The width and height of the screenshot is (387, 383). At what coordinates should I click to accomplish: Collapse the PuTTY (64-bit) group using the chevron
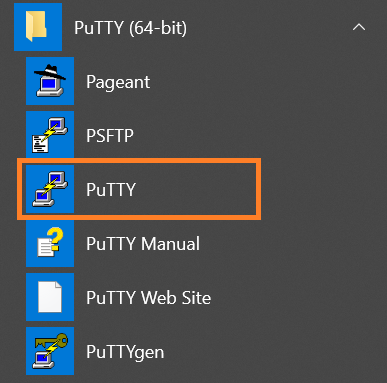(x=359, y=27)
